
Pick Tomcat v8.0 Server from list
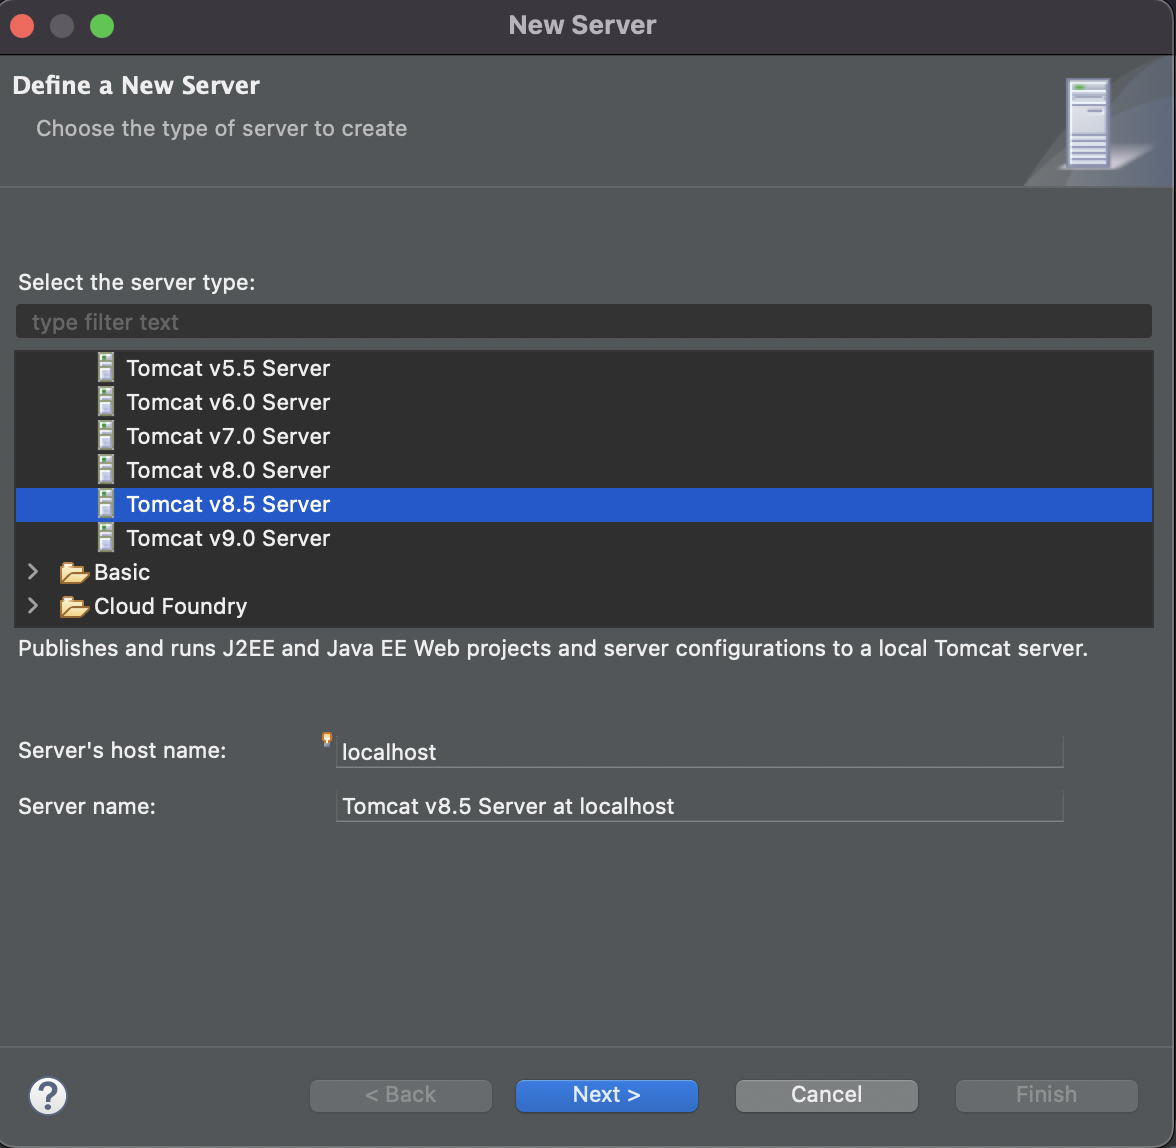point(584,470)
